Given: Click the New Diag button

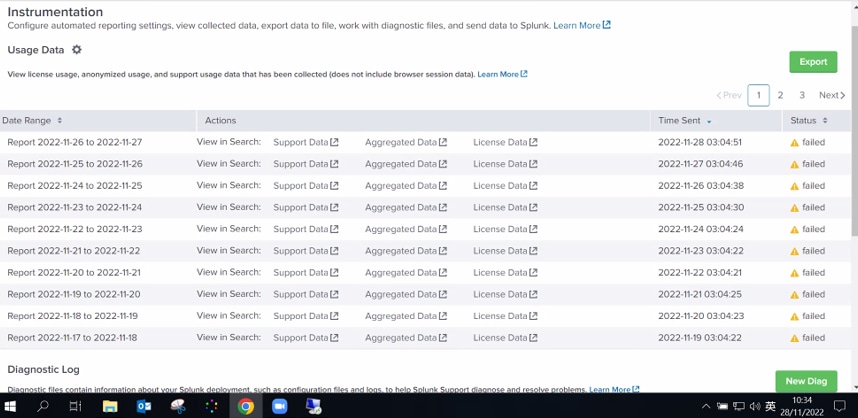Looking at the screenshot, I should pos(806,381).
